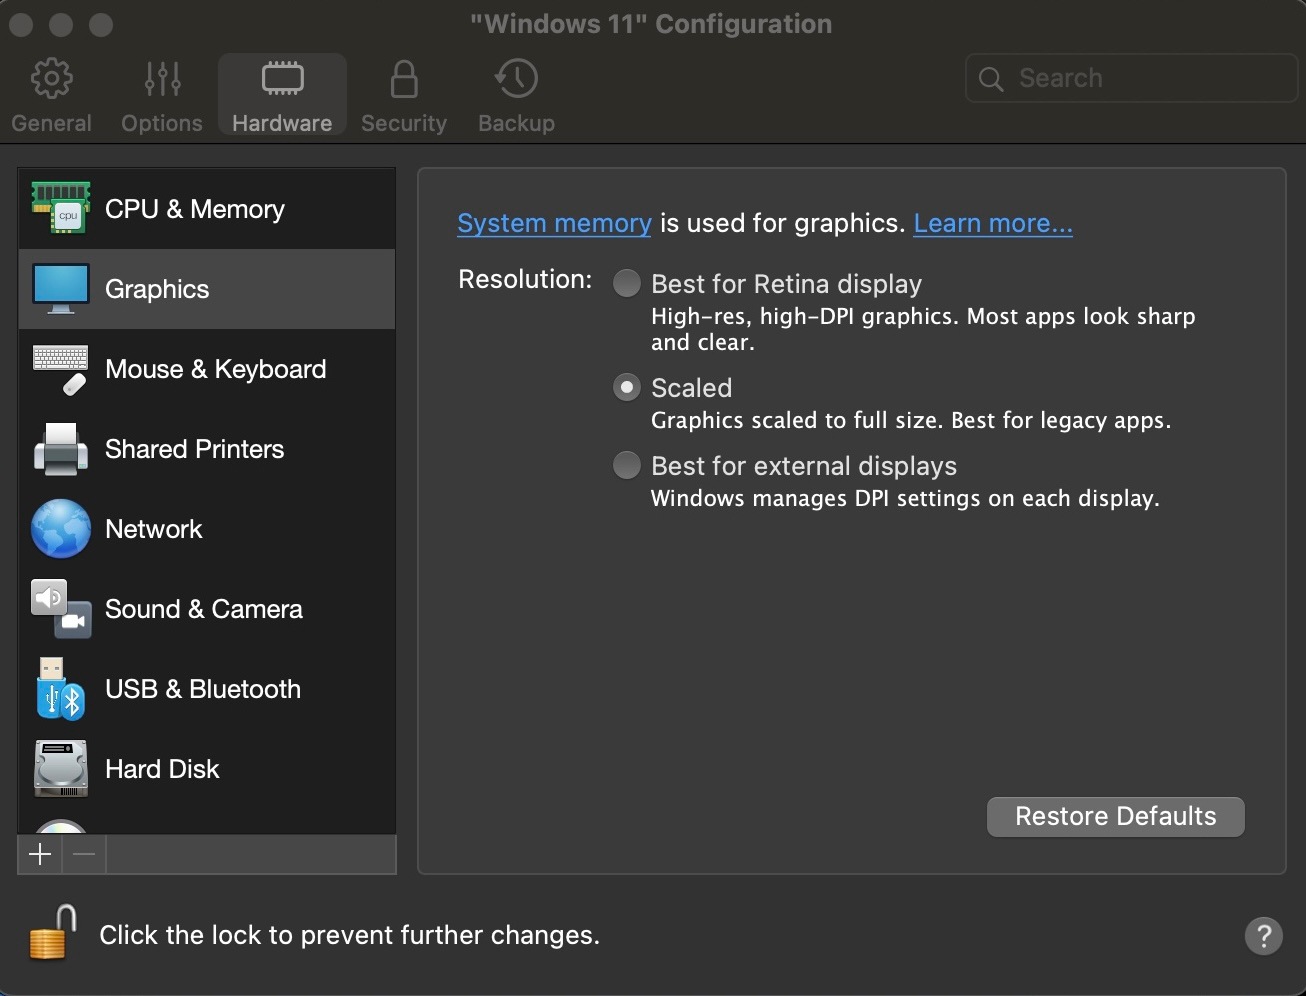Select the Hardware chip icon
Viewport: 1306px width, 996px height.
pos(282,78)
